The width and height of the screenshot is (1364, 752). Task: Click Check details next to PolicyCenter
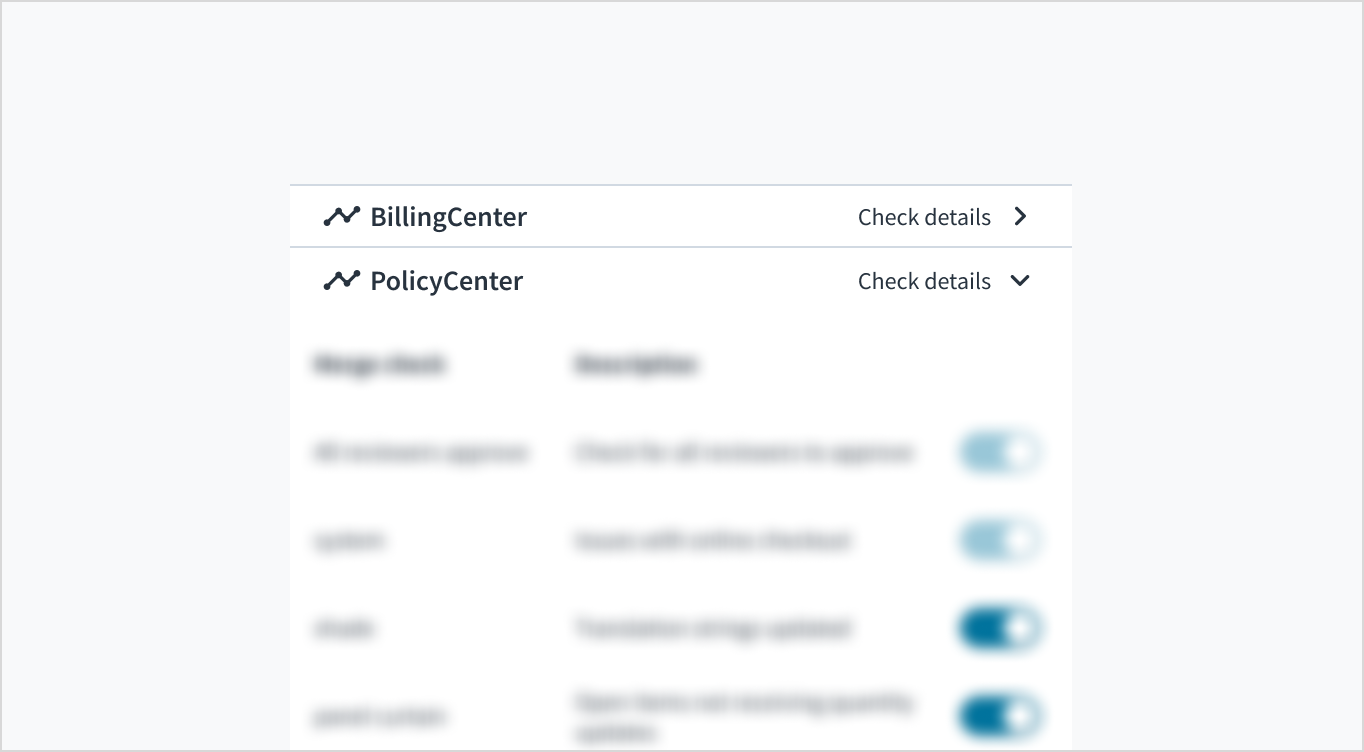(x=924, y=281)
